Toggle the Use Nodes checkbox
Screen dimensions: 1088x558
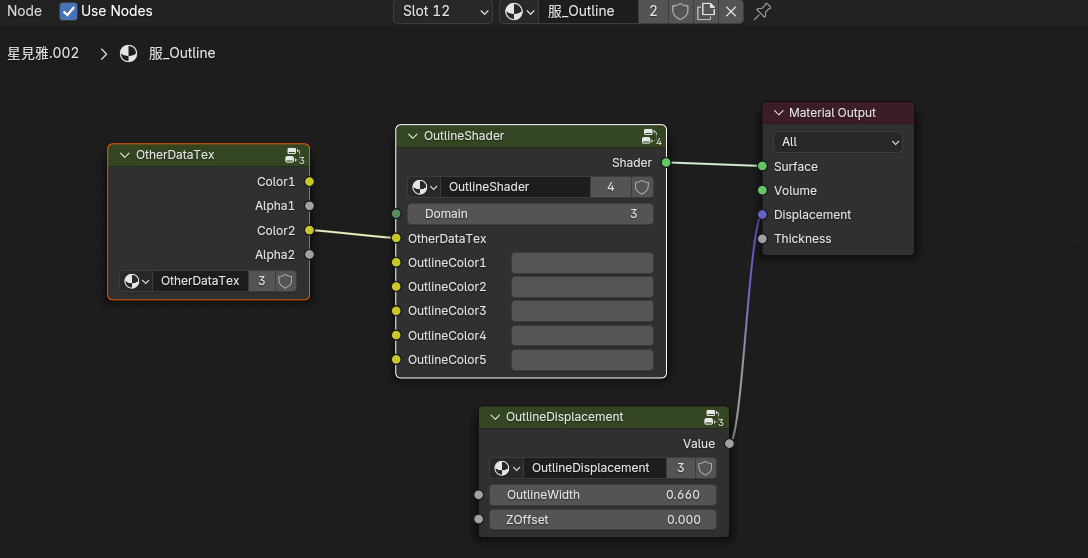click(68, 12)
